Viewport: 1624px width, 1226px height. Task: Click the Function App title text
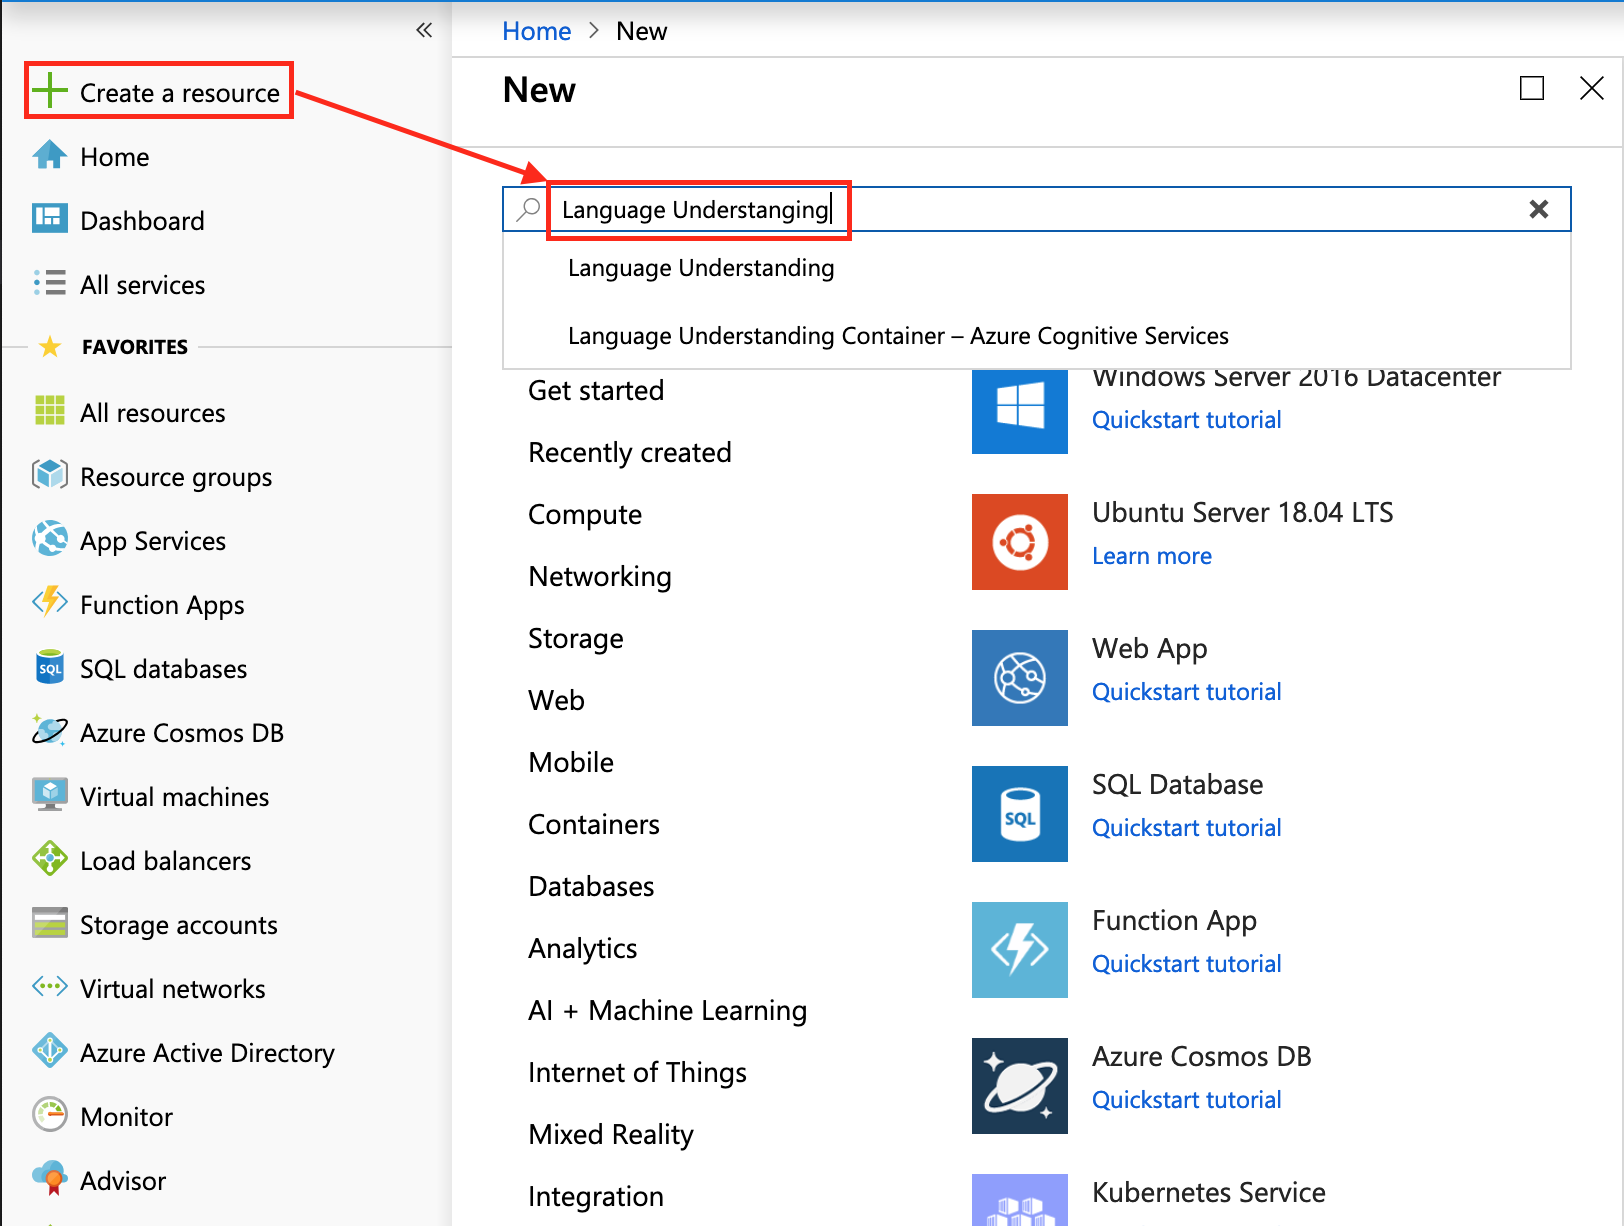point(1174,921)
